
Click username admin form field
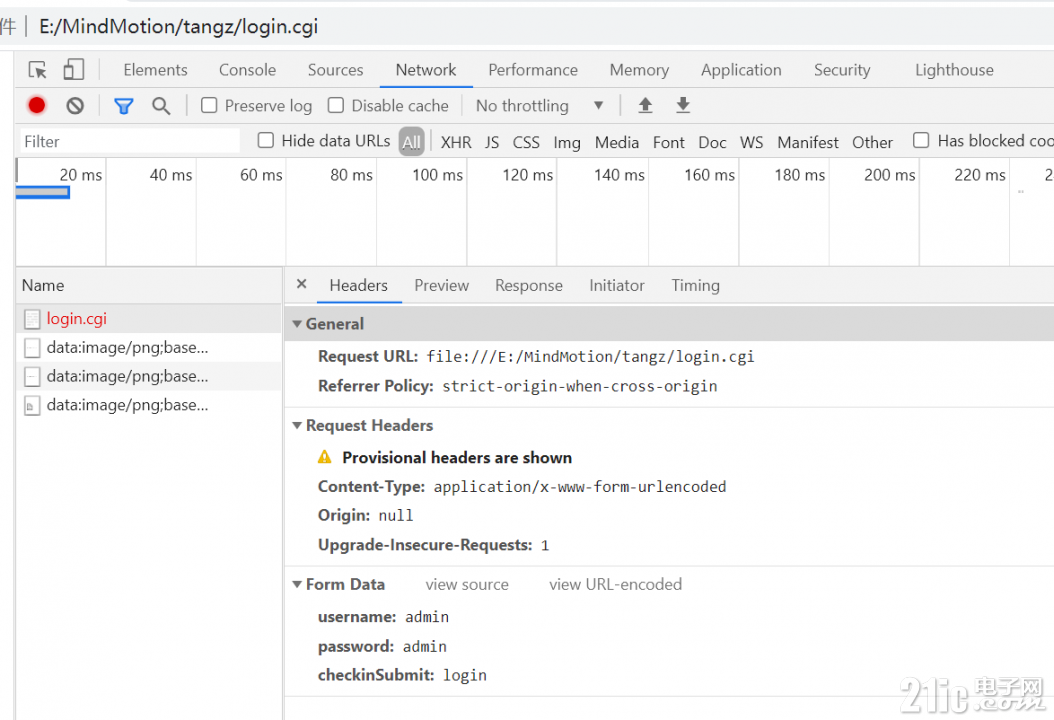383,617
